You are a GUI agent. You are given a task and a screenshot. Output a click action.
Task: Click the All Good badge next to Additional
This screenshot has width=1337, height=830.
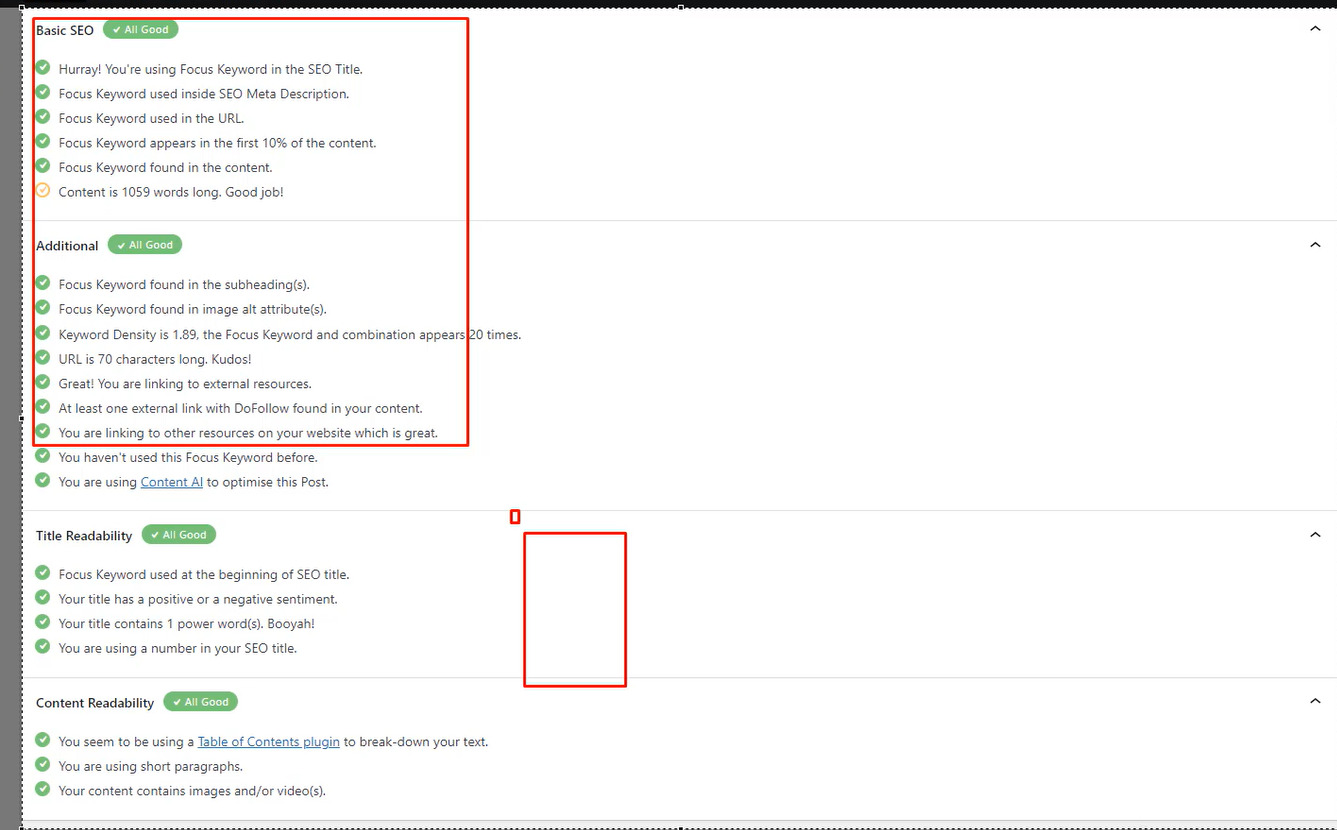click(144, 244)
